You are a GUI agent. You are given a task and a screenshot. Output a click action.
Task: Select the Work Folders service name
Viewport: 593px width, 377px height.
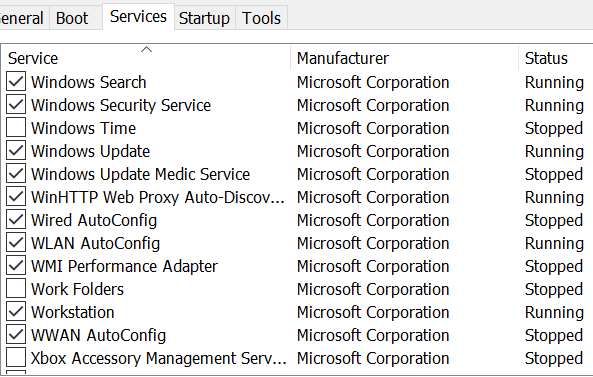click(x=78, y=290)
